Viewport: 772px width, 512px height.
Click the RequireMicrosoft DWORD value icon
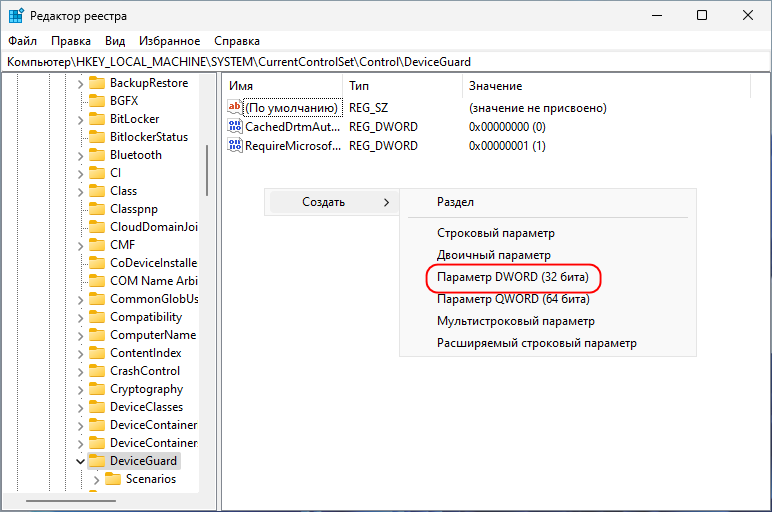point(235,146)
